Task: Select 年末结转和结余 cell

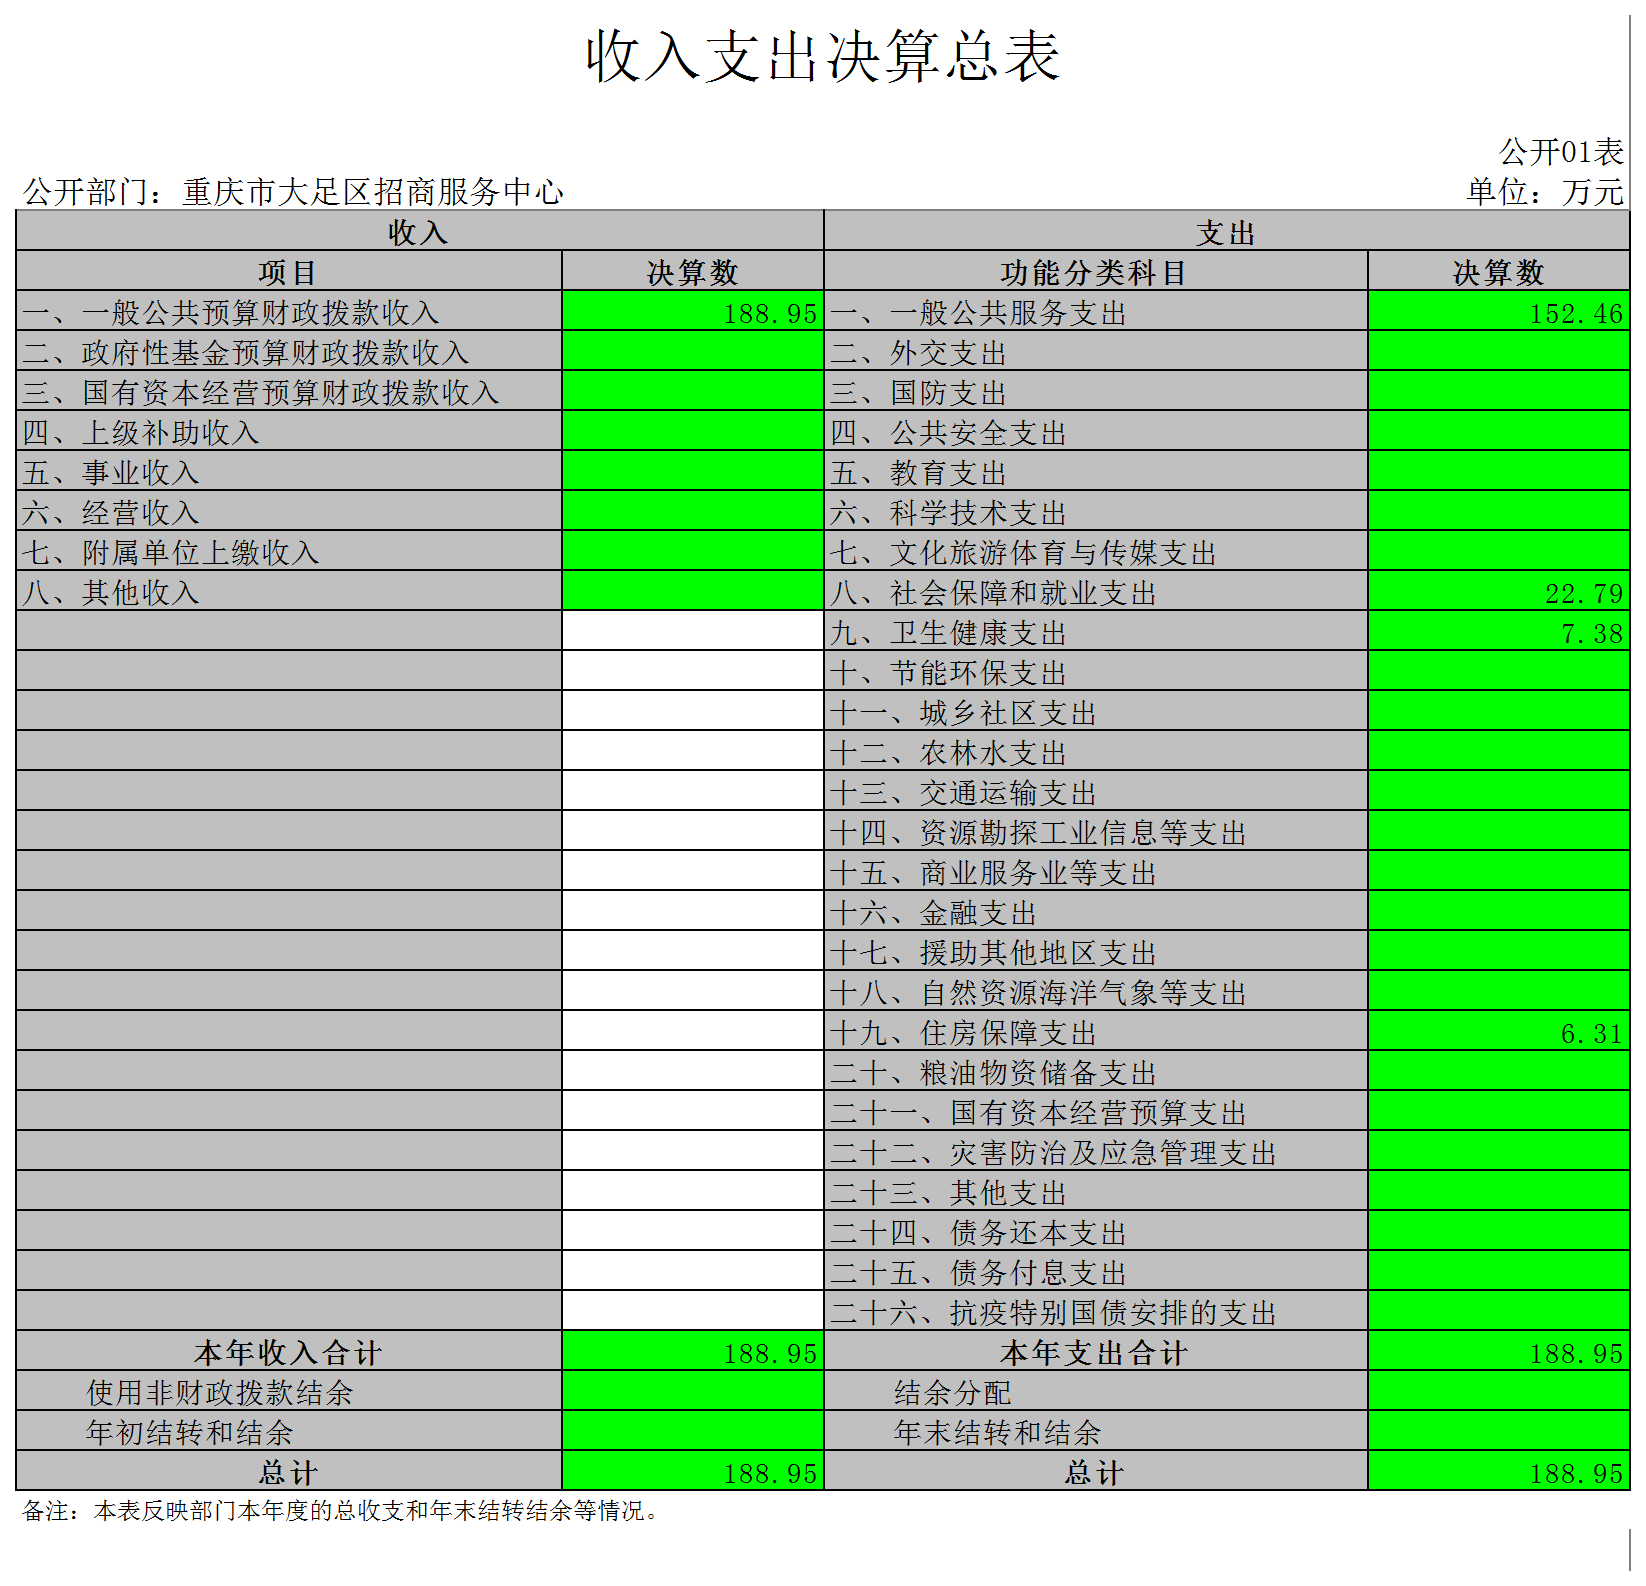Action: coord(1095,1431)
